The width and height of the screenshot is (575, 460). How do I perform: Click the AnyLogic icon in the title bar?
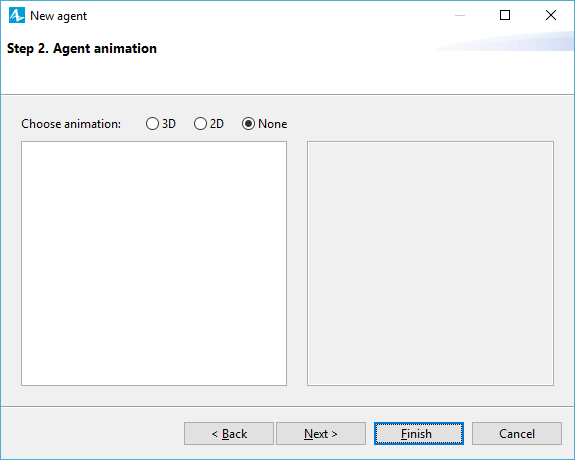tap(17, 15)
